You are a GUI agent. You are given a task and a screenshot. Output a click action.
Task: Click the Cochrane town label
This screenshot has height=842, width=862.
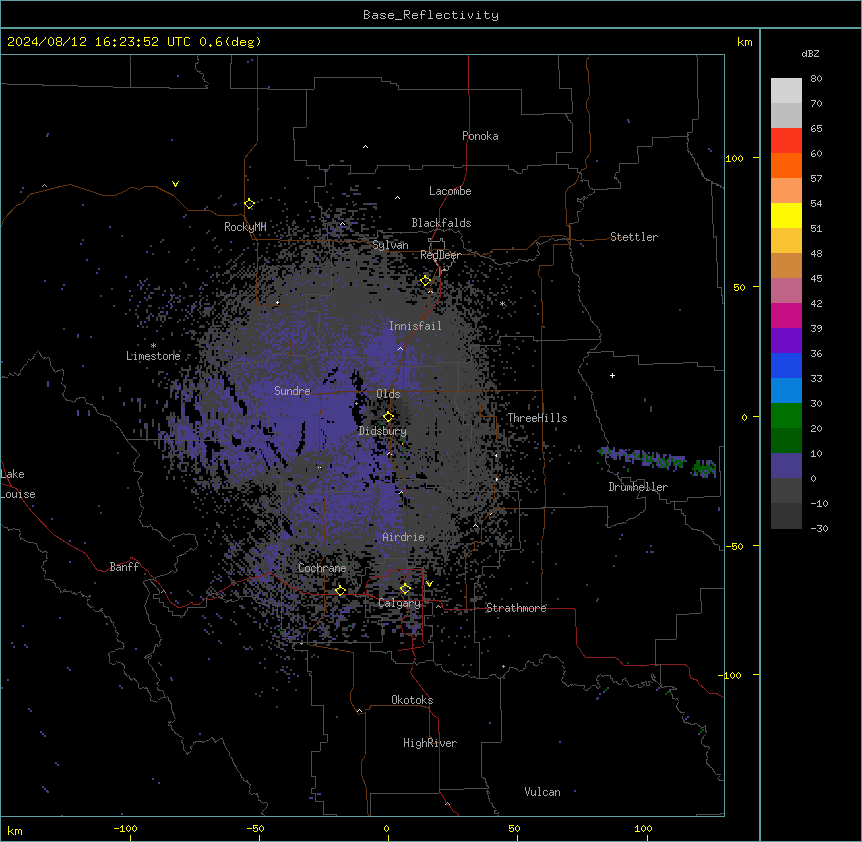click(322, 568)
